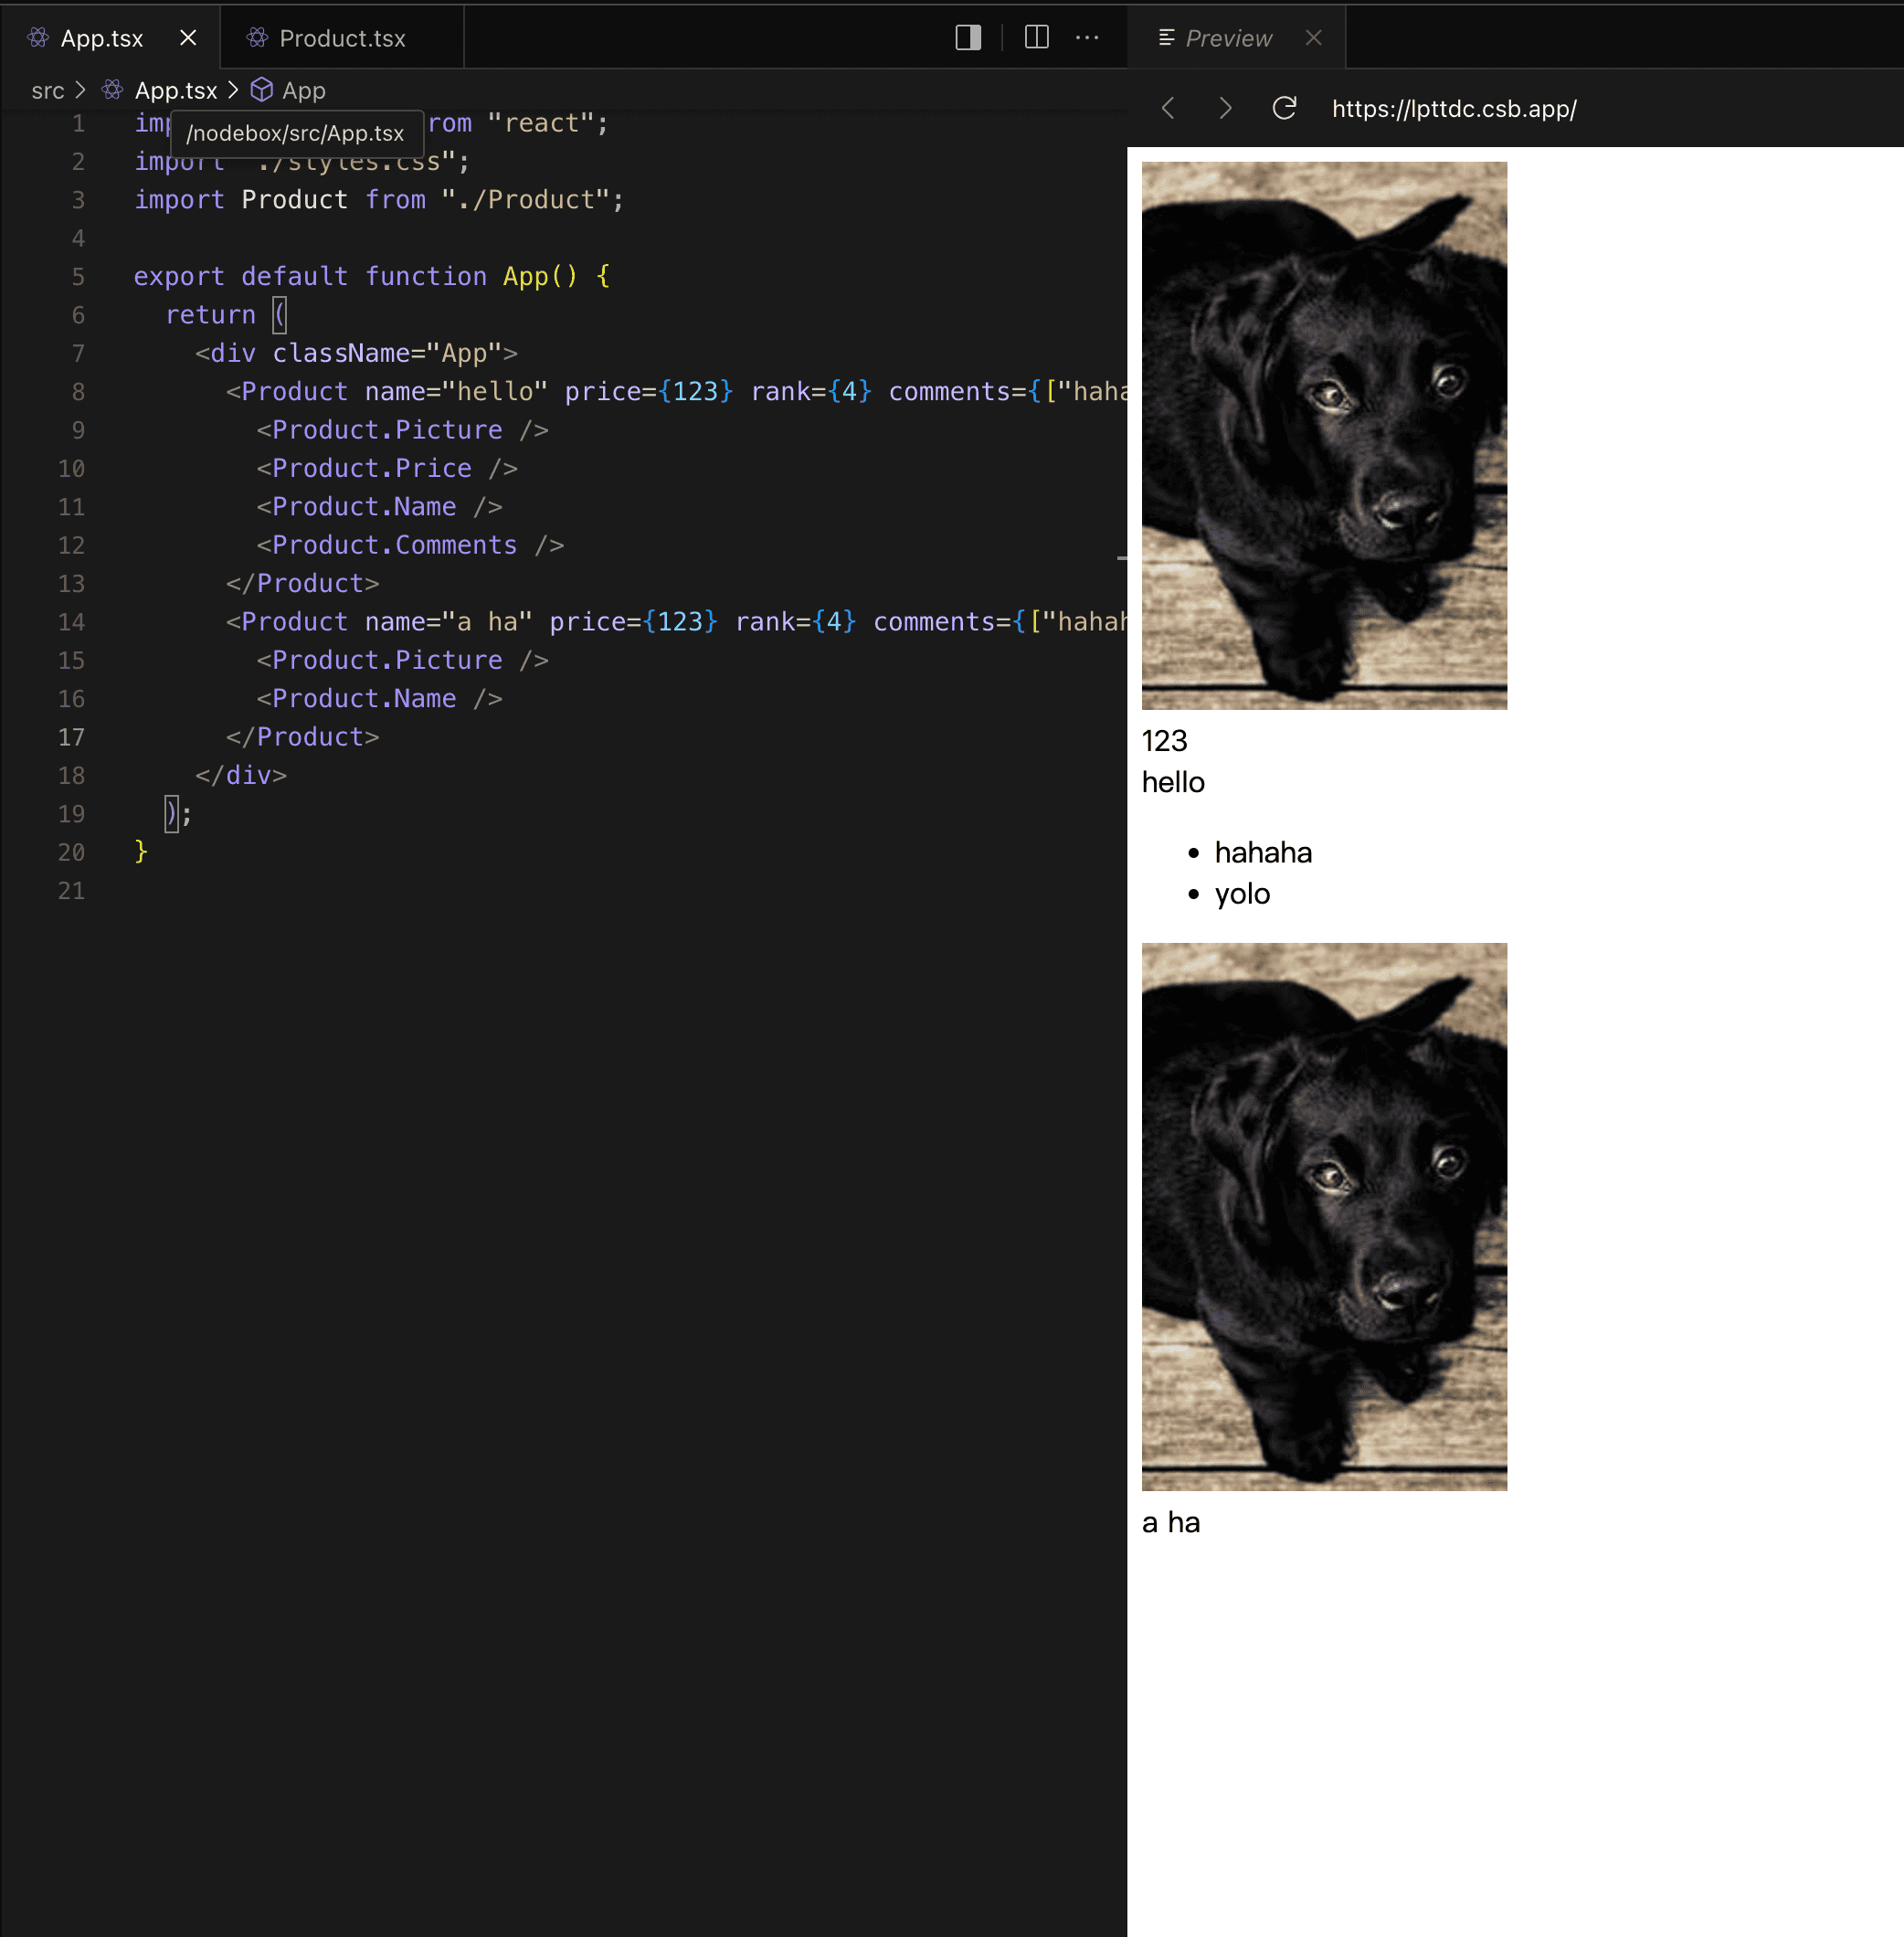
Task: Click the 'hello' product name in preview
Action: pos(1173,782)
